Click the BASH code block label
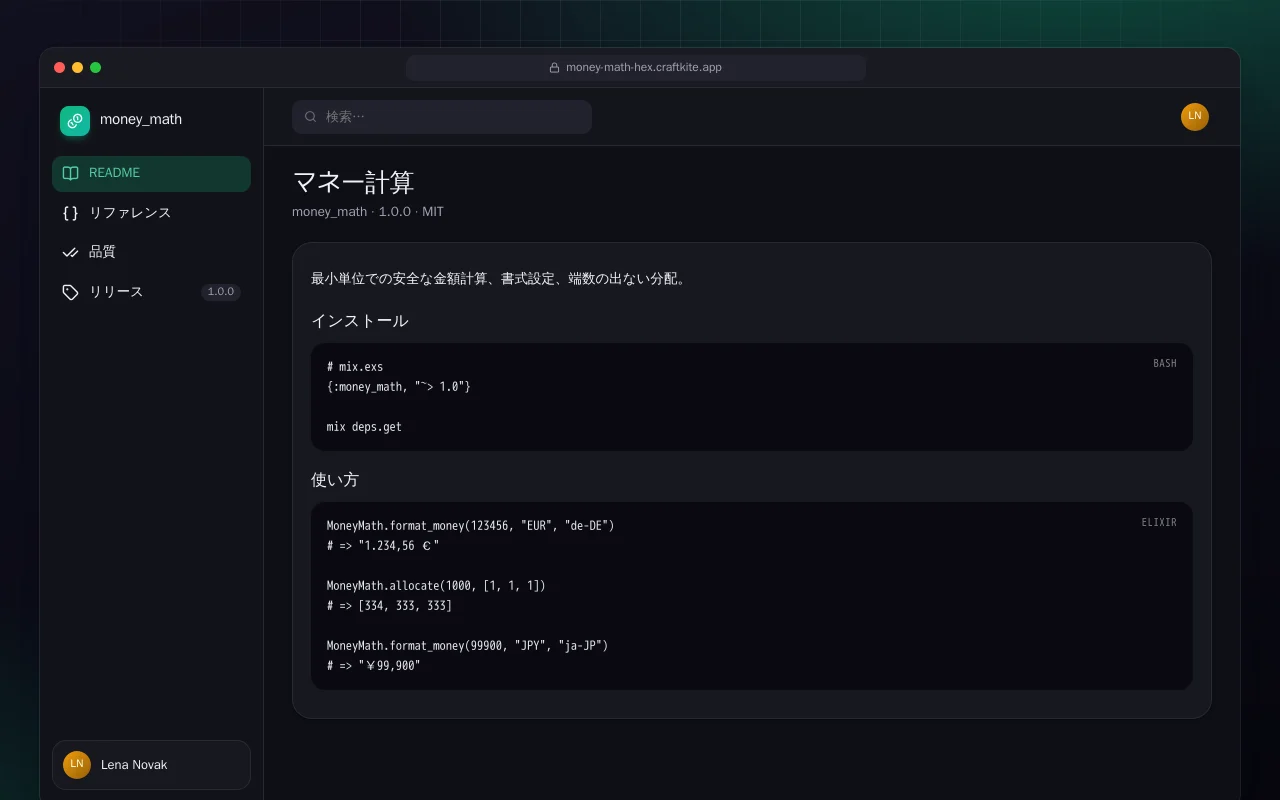Image resolution: width=1280 pixels, height=800 pixels. coord(1165,364)
